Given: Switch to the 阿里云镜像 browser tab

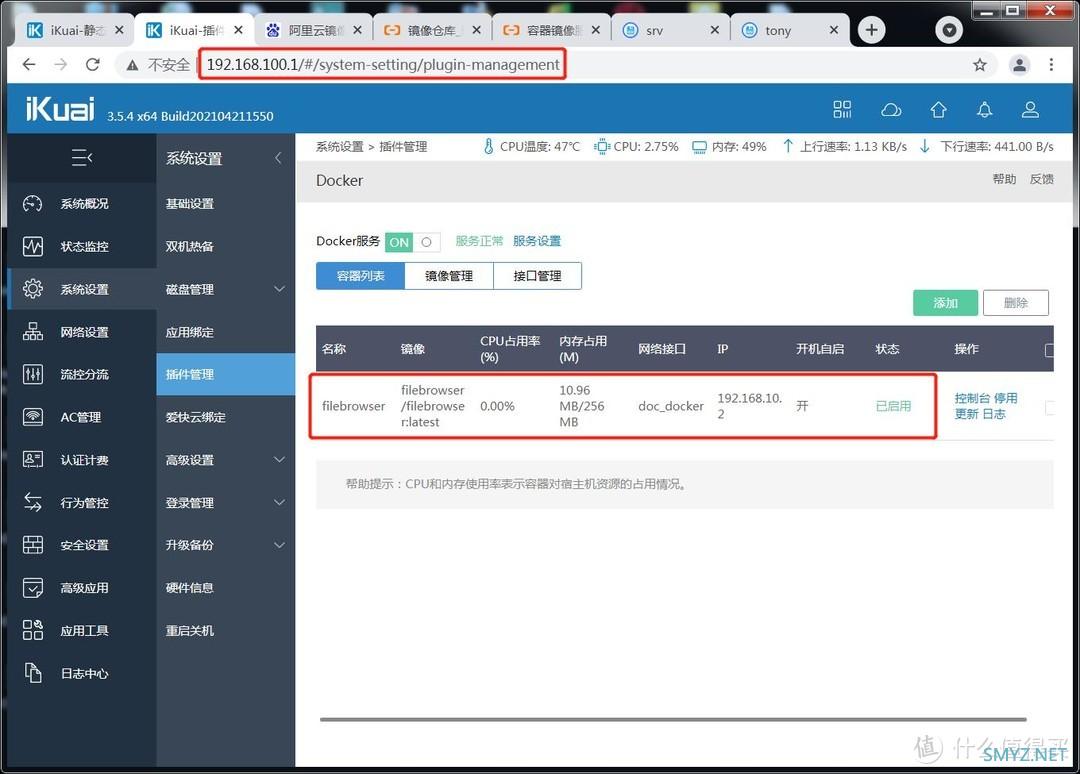Looking at the screenshot, I should click(313, 30).
